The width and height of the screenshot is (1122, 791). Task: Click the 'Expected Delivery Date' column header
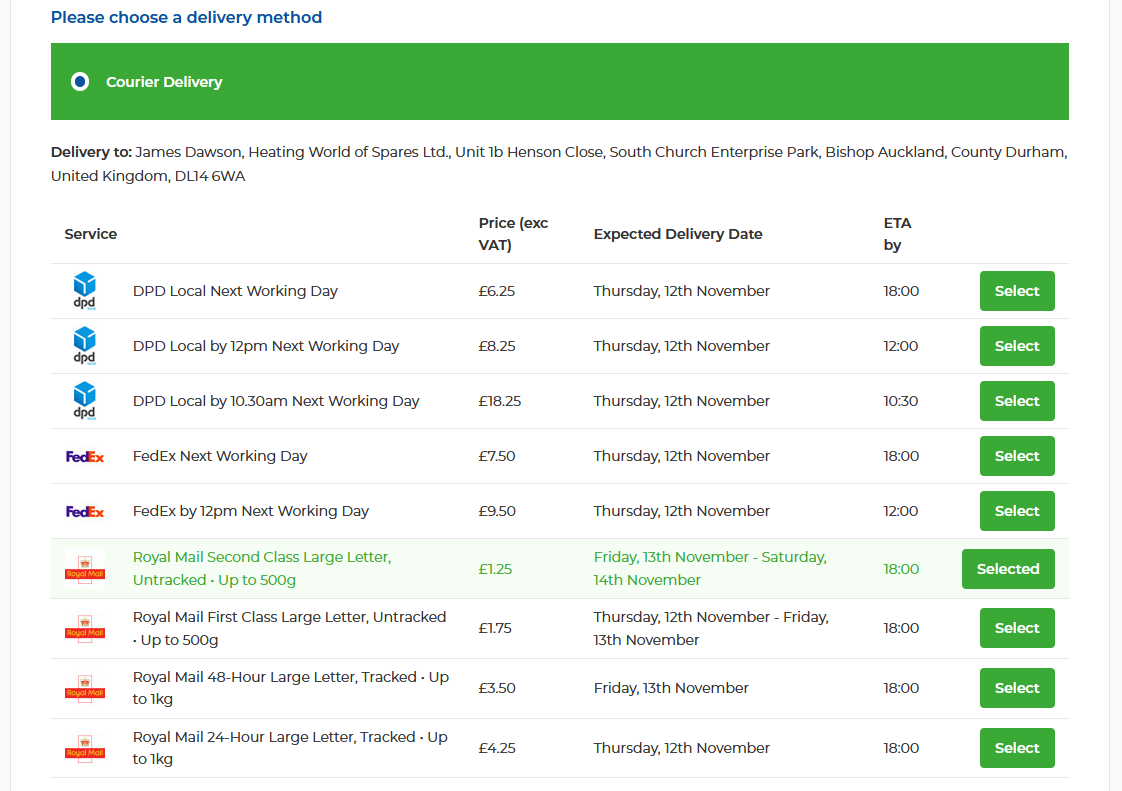coord(678,234)
